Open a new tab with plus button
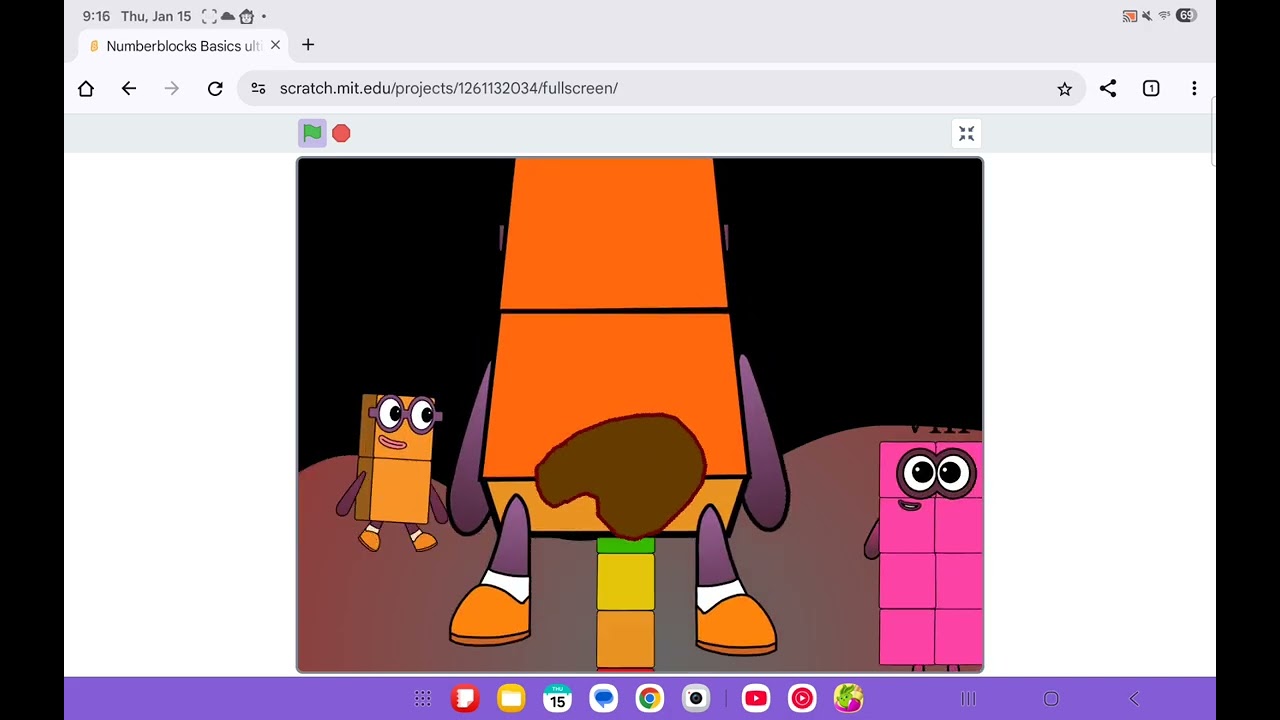The width and height of the screenshot is (1280, 720). pyautogui.click(x=308, y=45)
